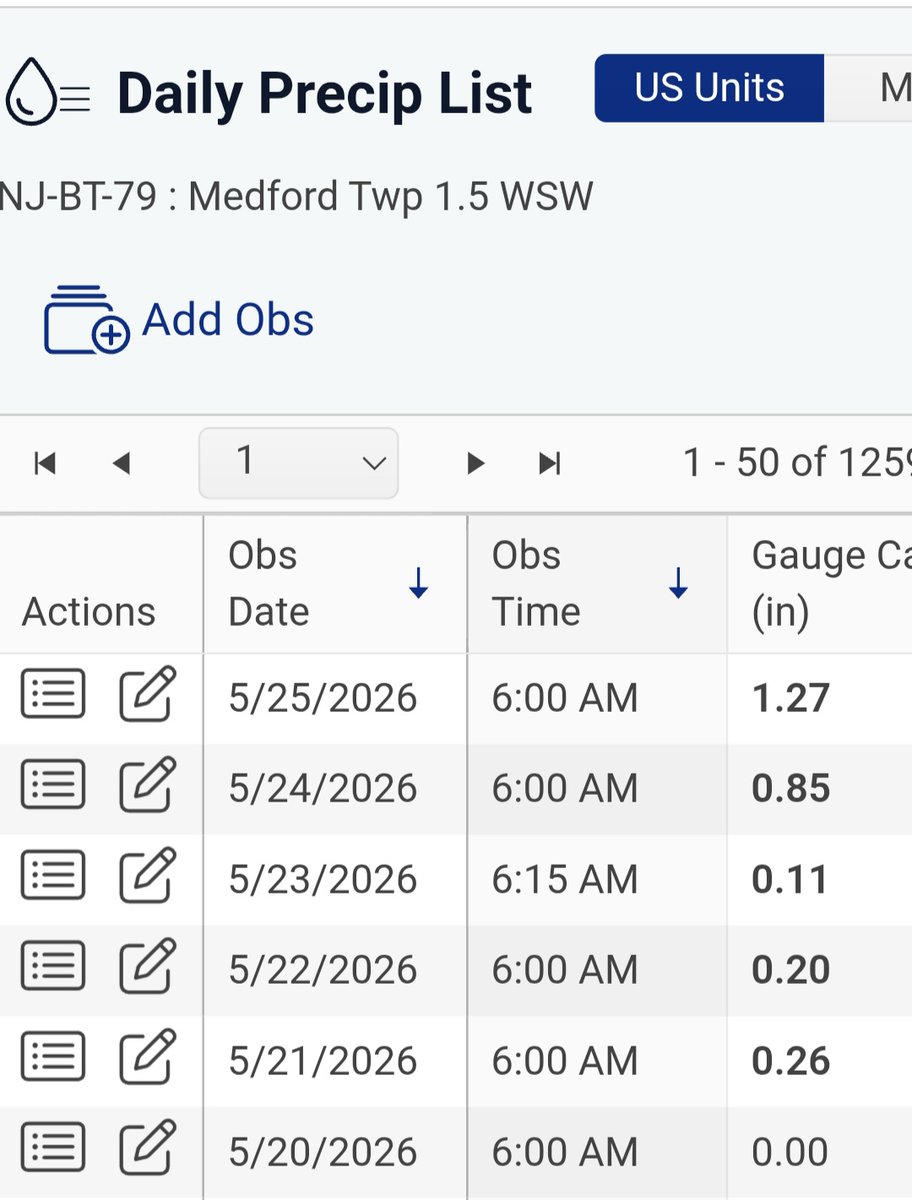912x1200 pixels.
Task: Go to previous page arrow
Action: tap(122, 463)
